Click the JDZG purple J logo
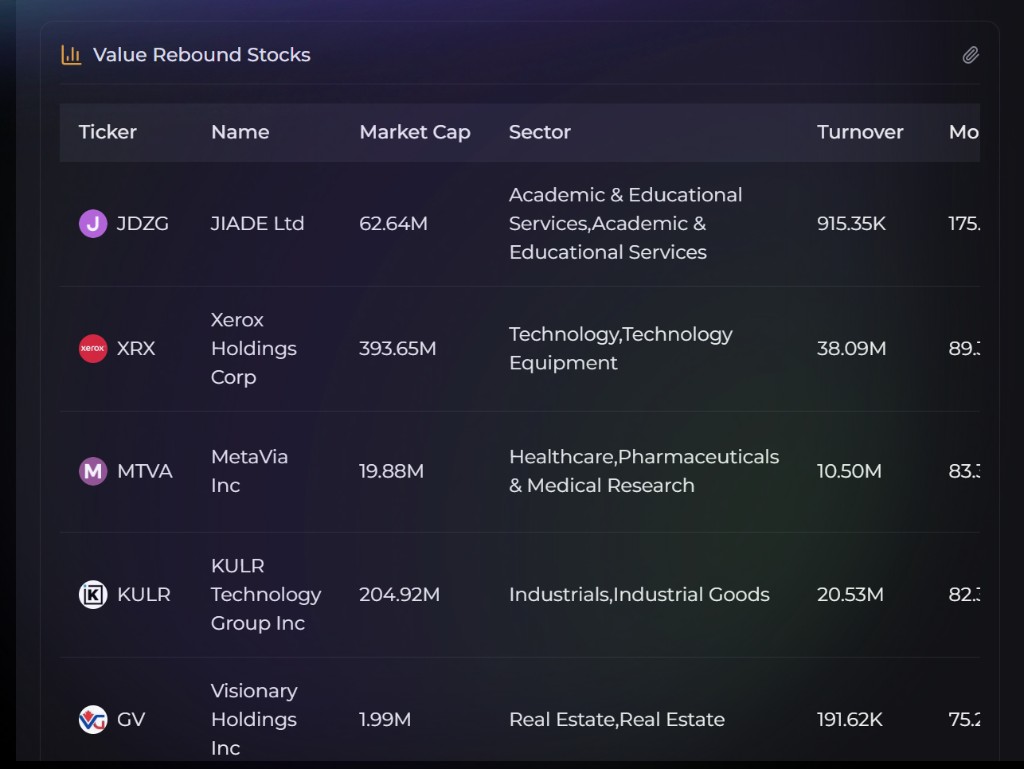The height and width of the screenshot is (769, 1024). point(93,224)
